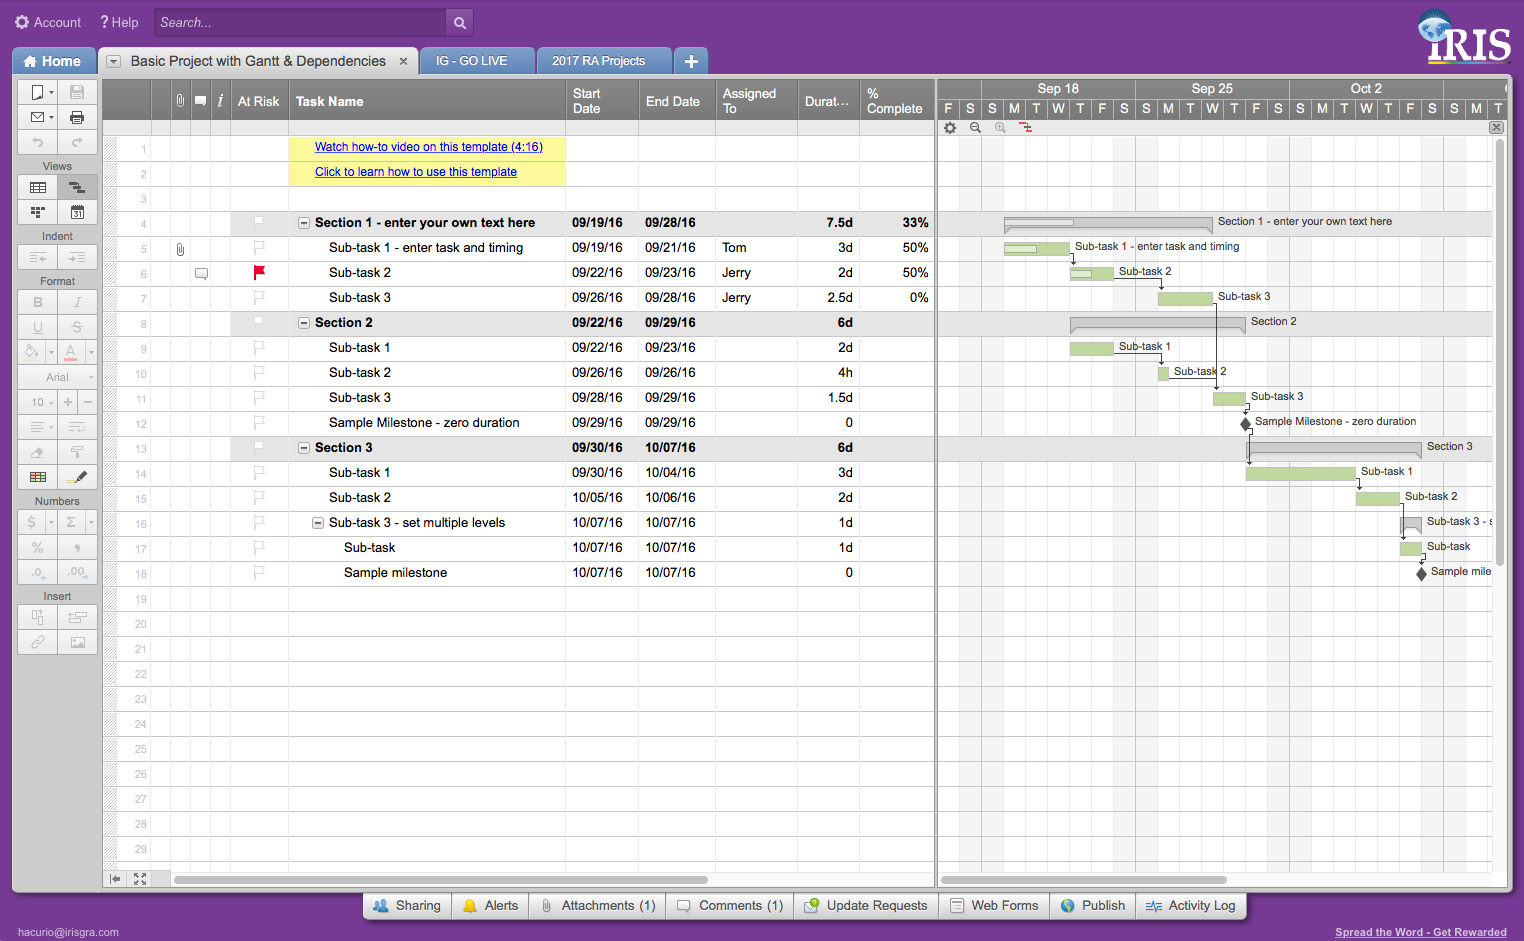Toggle At Risk flag for Sub-task 2 row 6
The width and height of the screenshot is (1524, 941).
259,272
